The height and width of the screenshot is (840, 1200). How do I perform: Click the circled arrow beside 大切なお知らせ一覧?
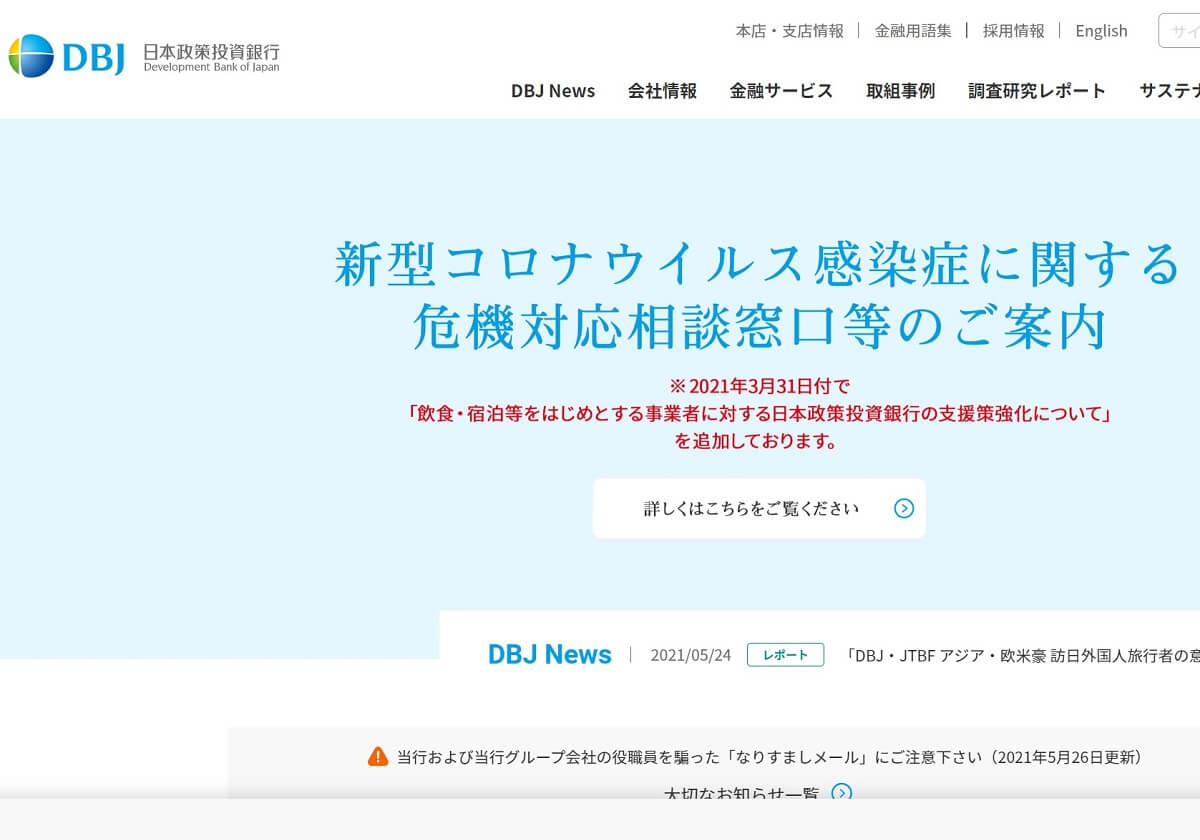coord(841,794)
